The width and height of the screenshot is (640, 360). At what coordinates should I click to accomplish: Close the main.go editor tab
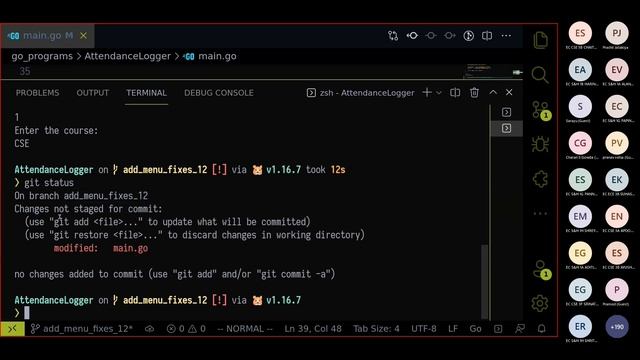tap(83, 36)
